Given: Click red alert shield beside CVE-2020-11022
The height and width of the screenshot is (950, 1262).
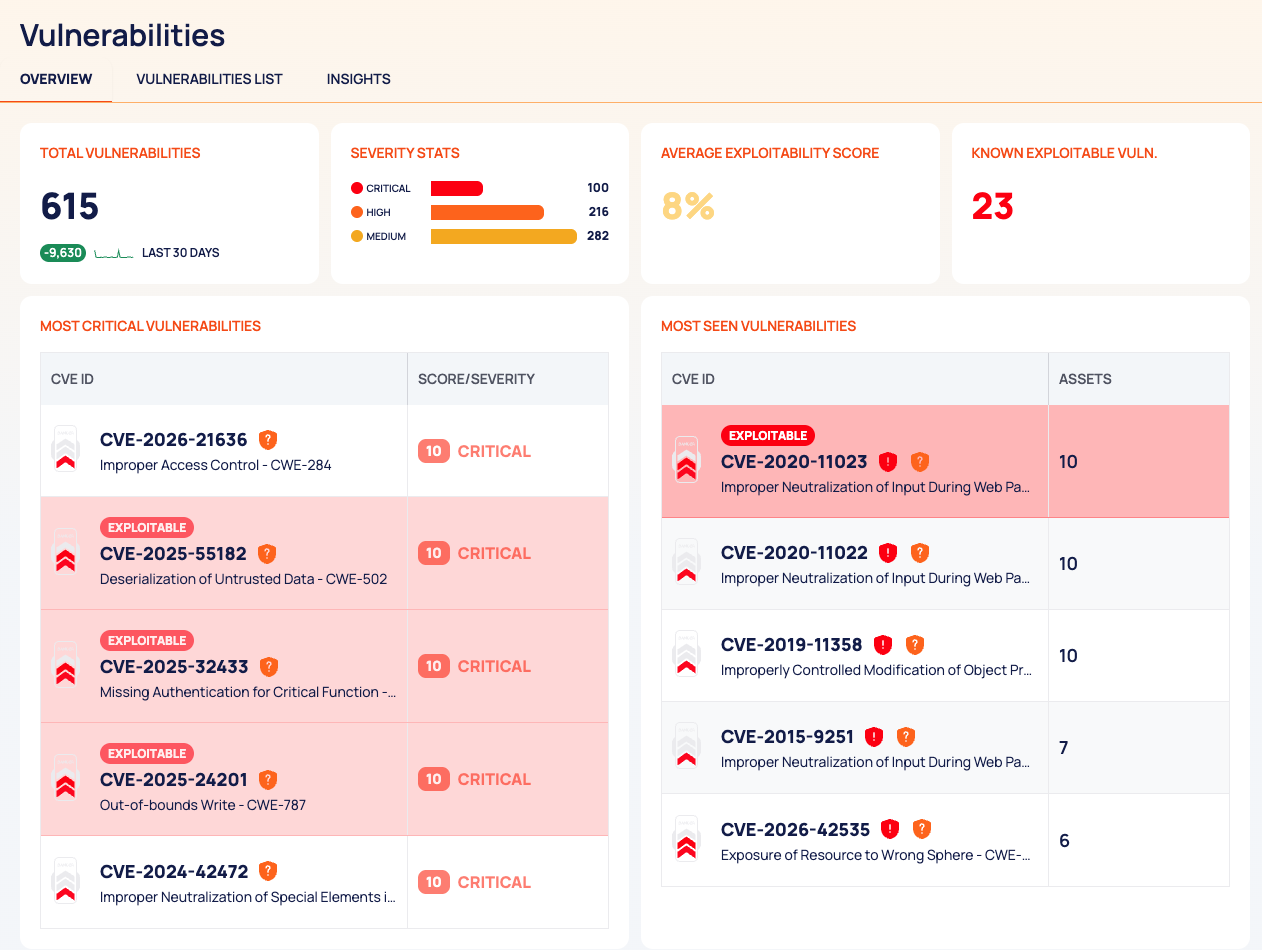Looking at the screenshot, I should point(888,552).
